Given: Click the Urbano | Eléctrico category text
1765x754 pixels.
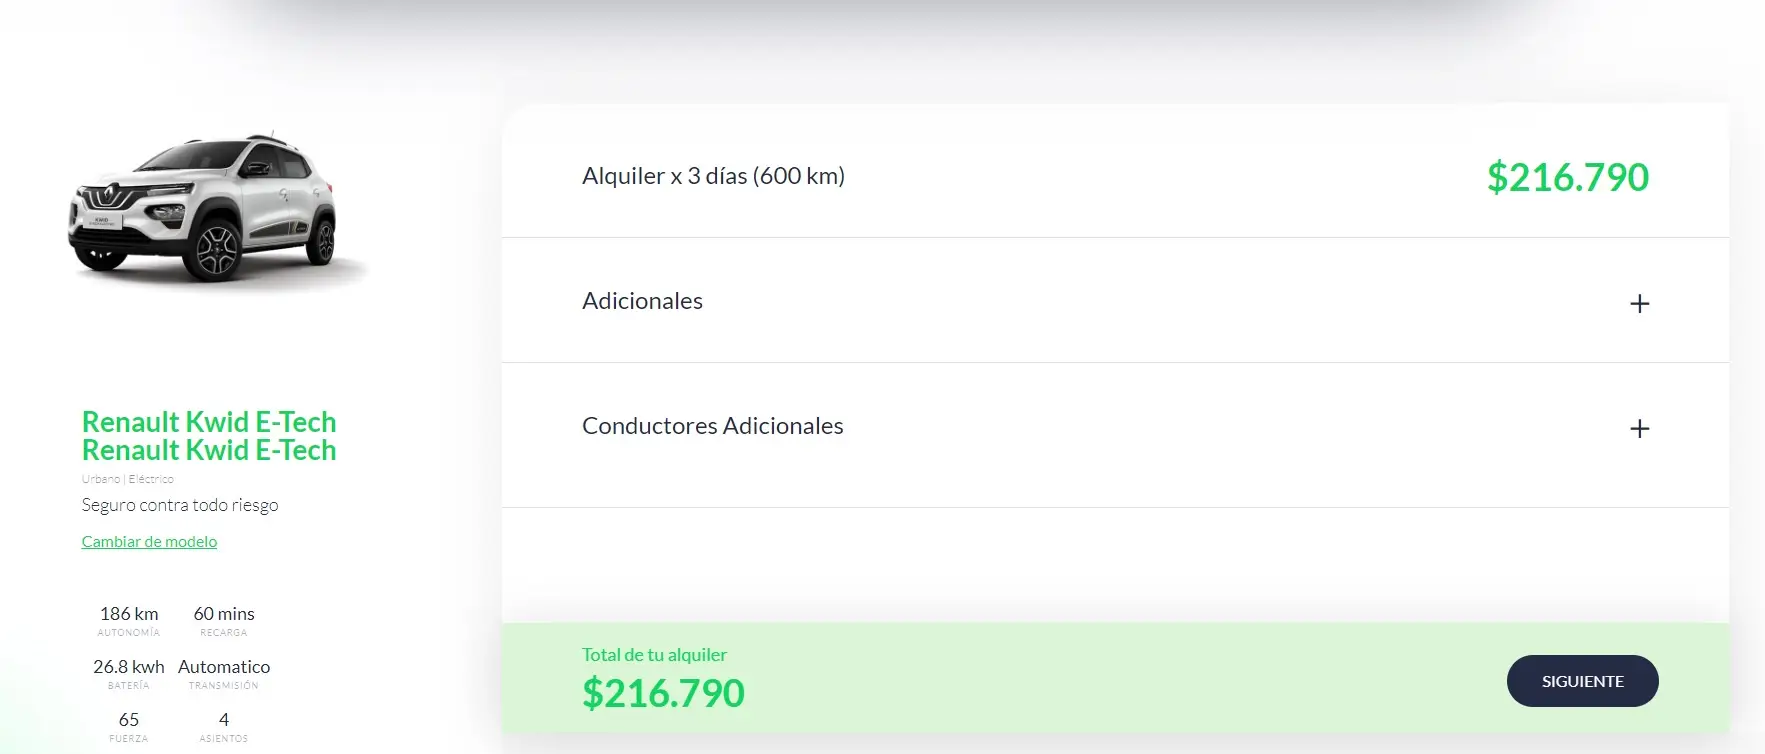Looking at the screenshot, I should coord(128,479).
